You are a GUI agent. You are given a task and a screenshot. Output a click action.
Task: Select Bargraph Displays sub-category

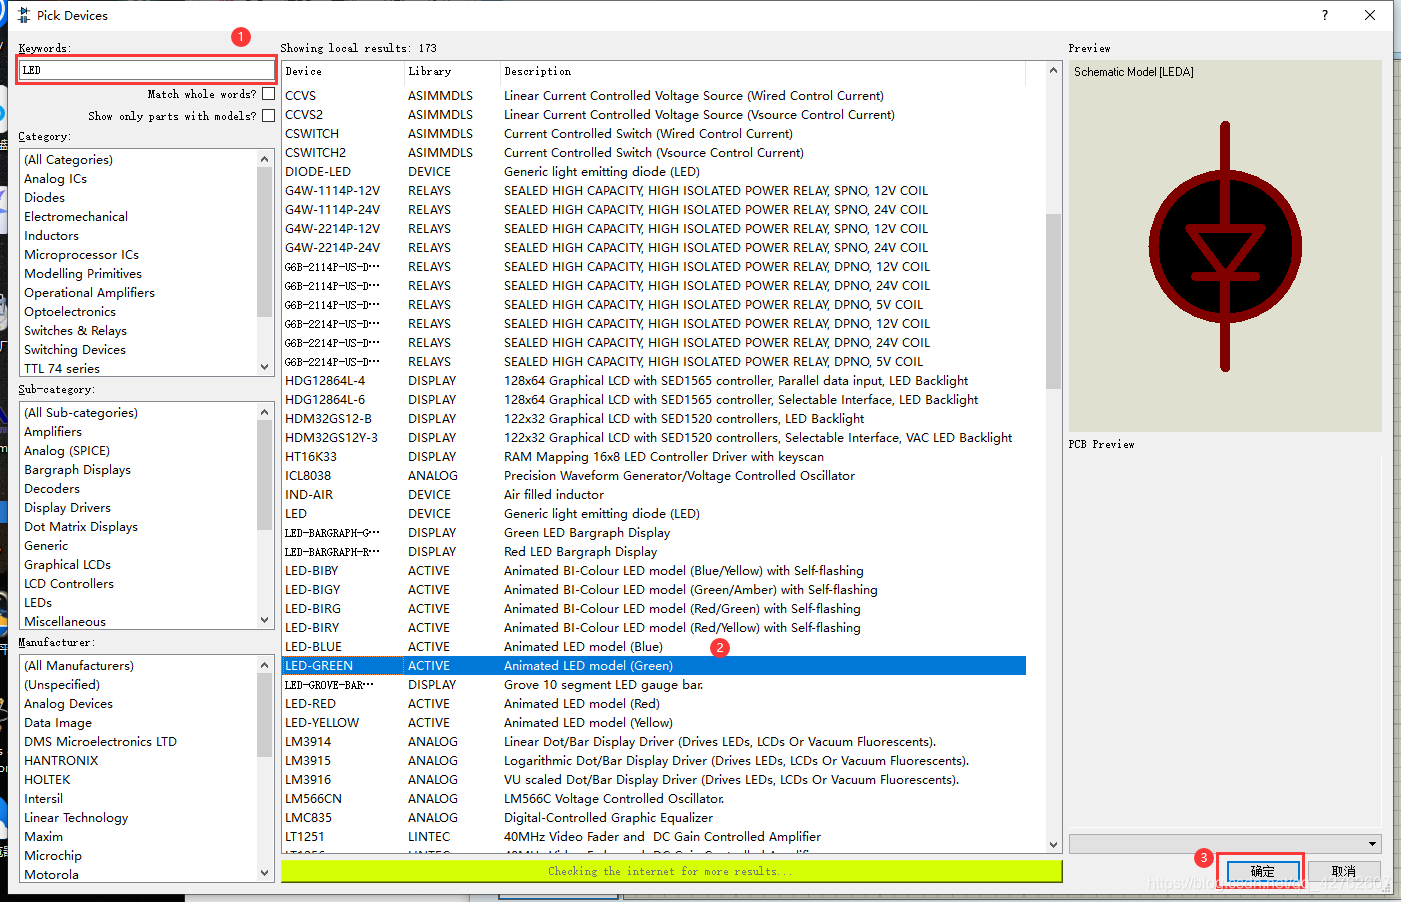77,470
